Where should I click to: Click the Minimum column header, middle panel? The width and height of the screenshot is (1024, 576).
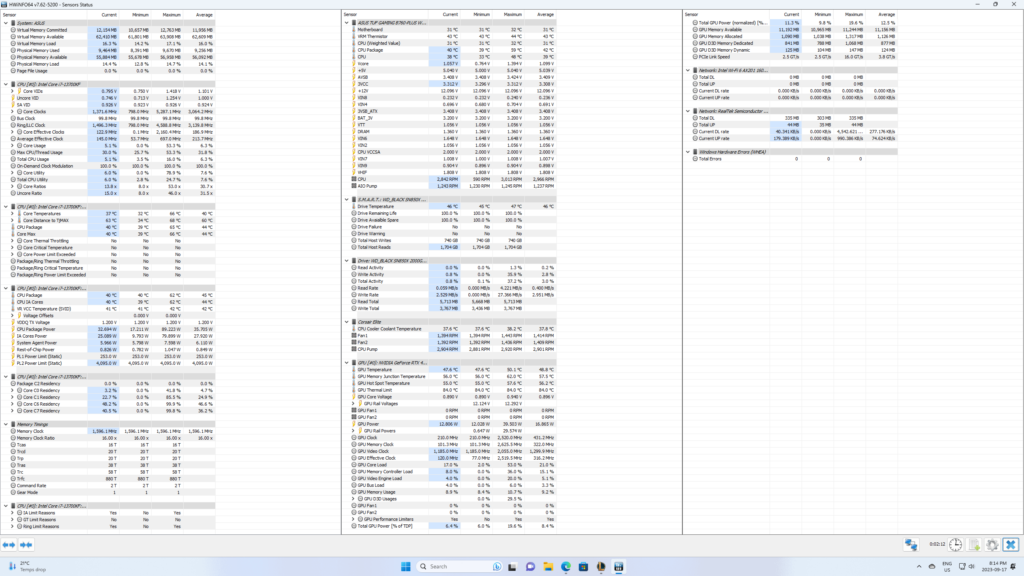coord(481,14)
